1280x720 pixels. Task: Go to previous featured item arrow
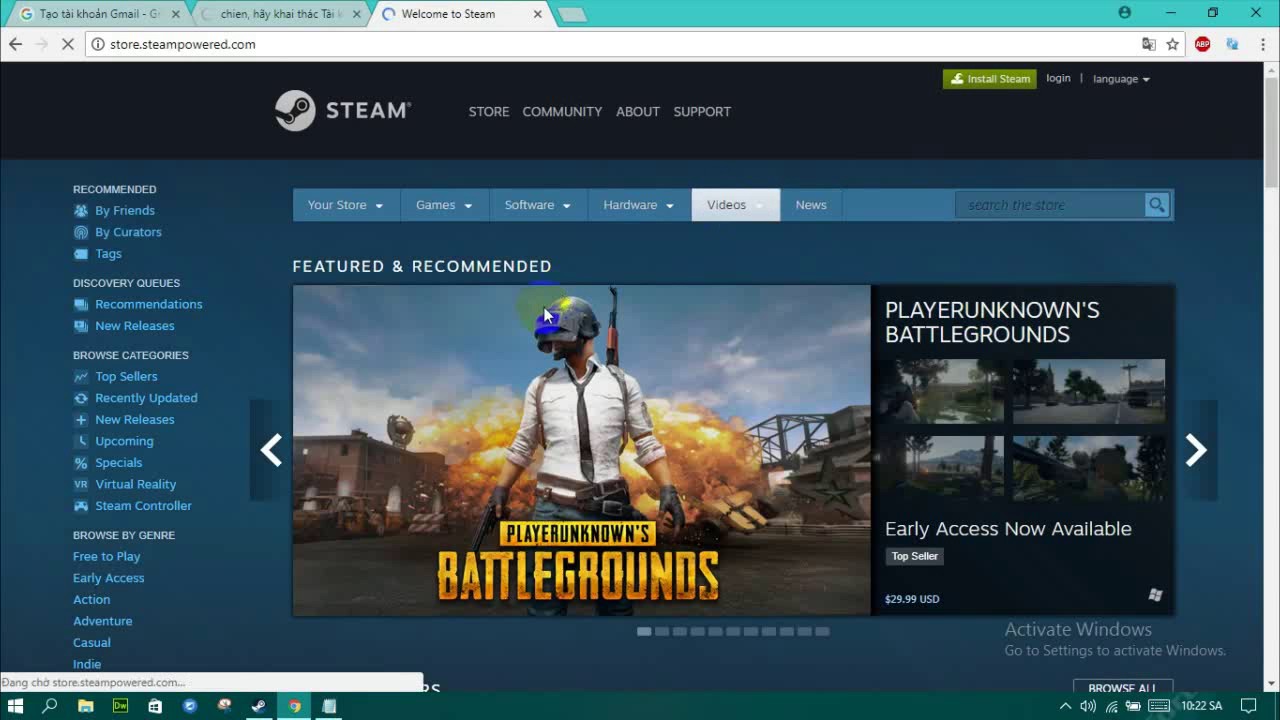(x=271, y=450)
